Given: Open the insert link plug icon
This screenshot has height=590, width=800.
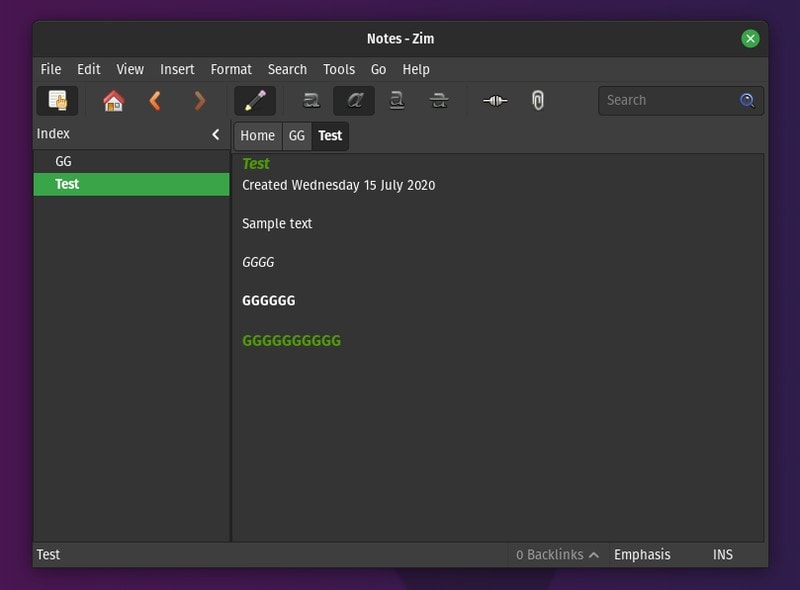Looking at the screenshot, I should tap(495, 101).
